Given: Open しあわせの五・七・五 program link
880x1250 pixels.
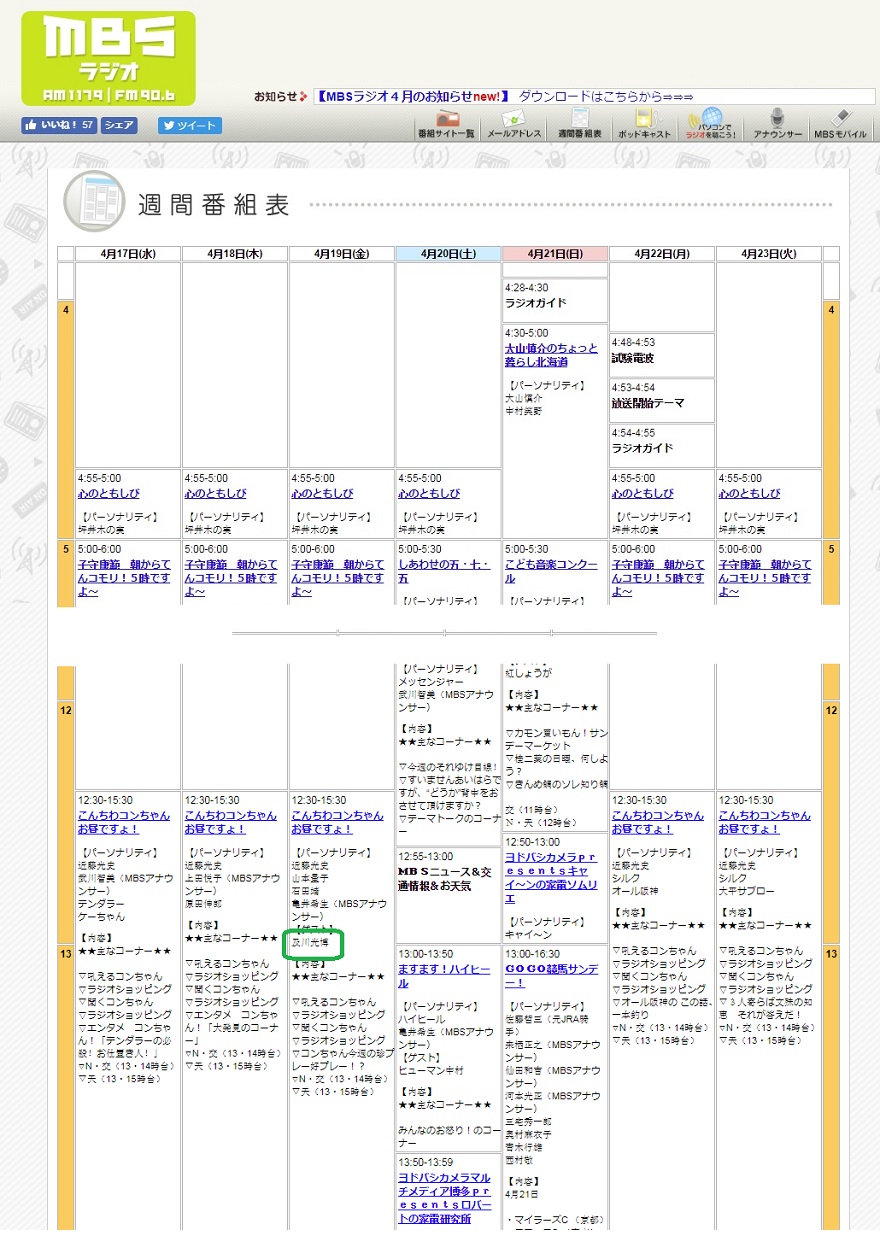Looking at the screenshot, I should pos(444,571).
